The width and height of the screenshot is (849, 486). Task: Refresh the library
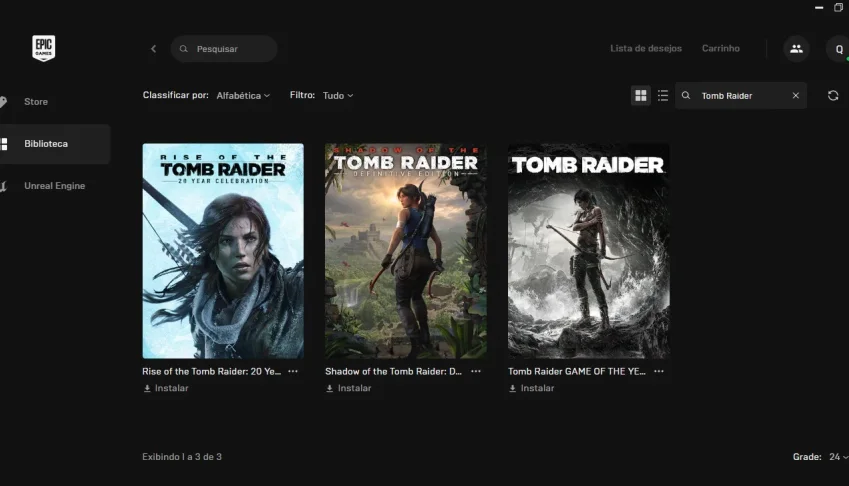[x=833, y=95]
